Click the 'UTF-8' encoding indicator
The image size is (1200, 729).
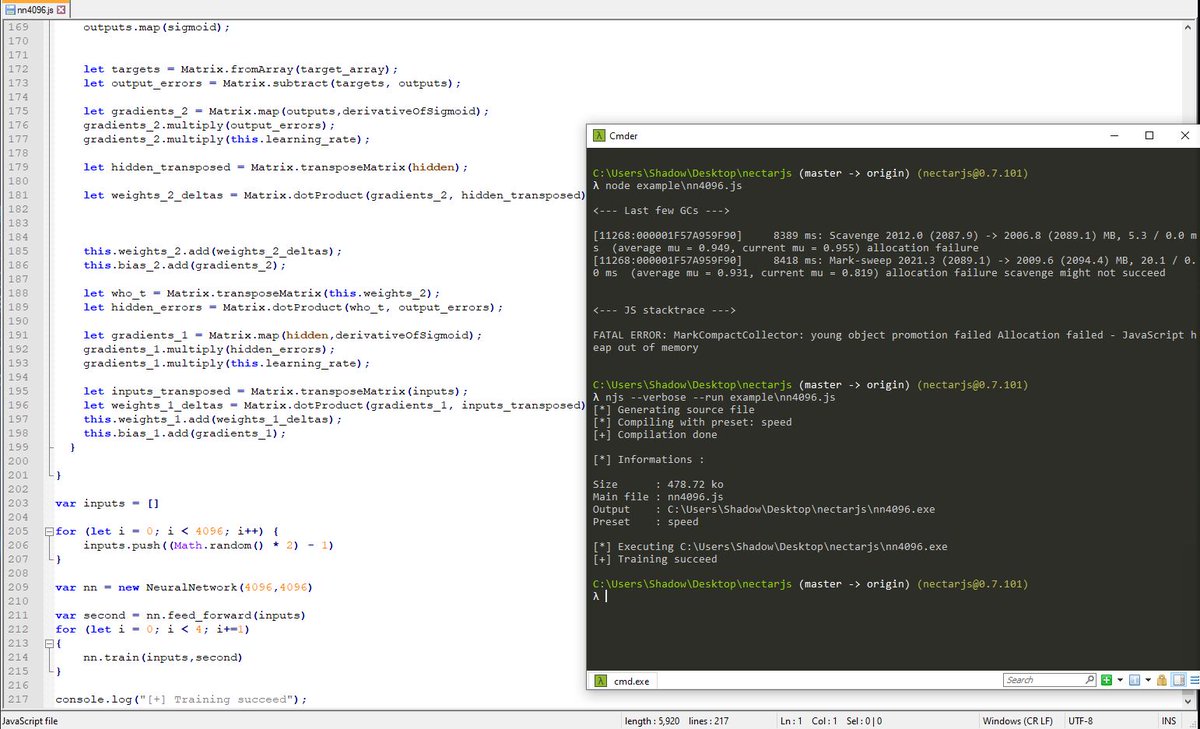pyautogui.click(x=1081, y=721)
